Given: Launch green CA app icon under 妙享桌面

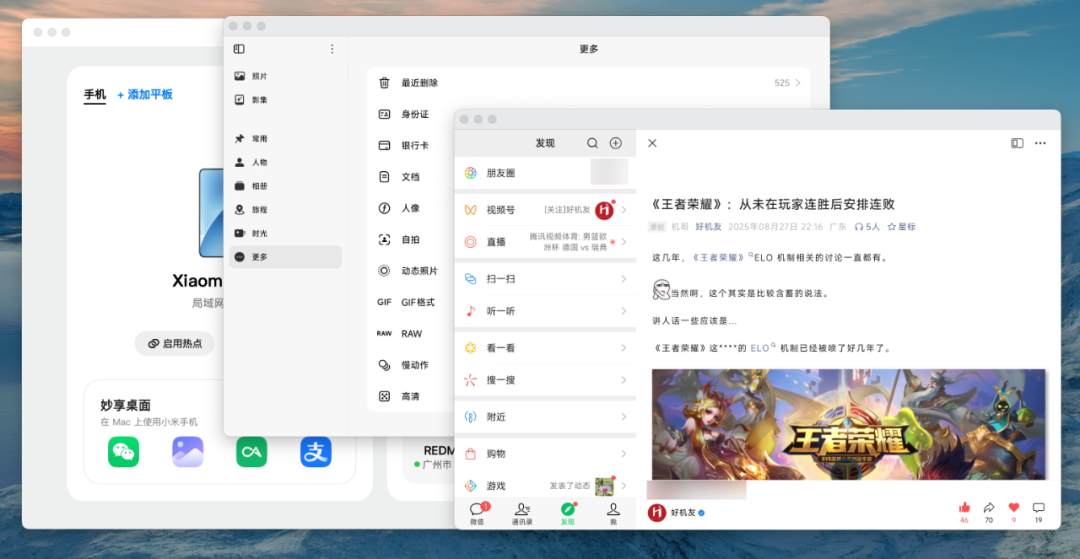Looking at the screenshot, I should click(251, 452).
